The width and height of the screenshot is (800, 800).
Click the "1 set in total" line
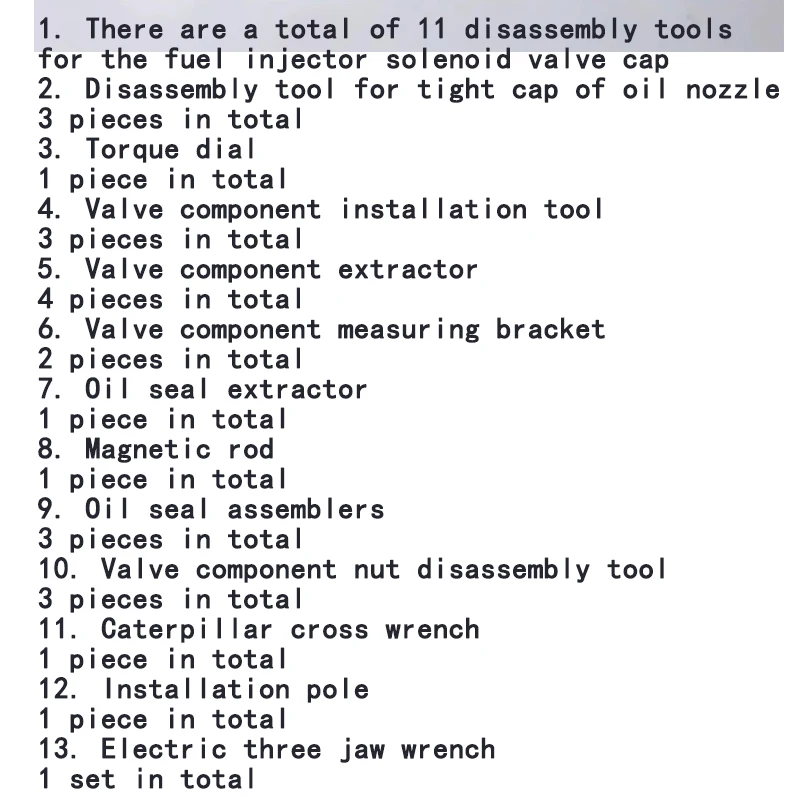pyautogui.click(x=147, y=779)
